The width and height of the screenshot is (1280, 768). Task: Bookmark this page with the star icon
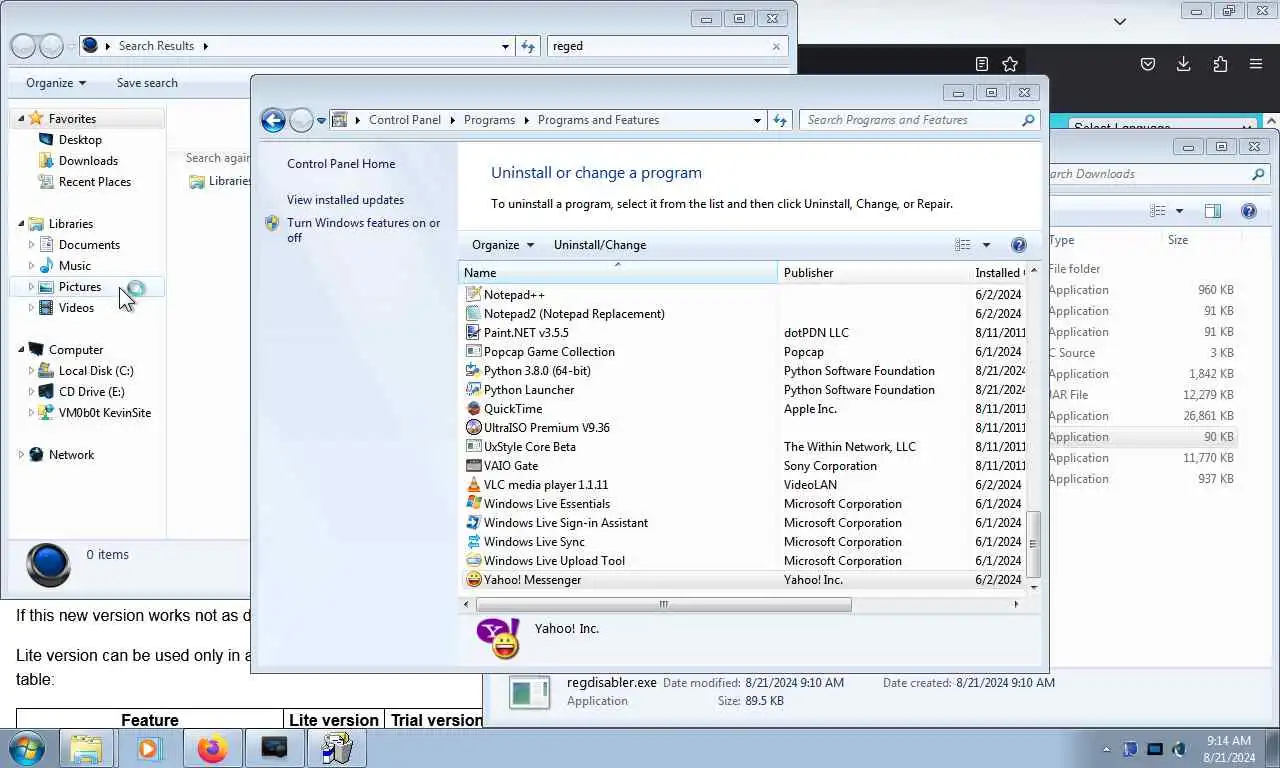1010,64
